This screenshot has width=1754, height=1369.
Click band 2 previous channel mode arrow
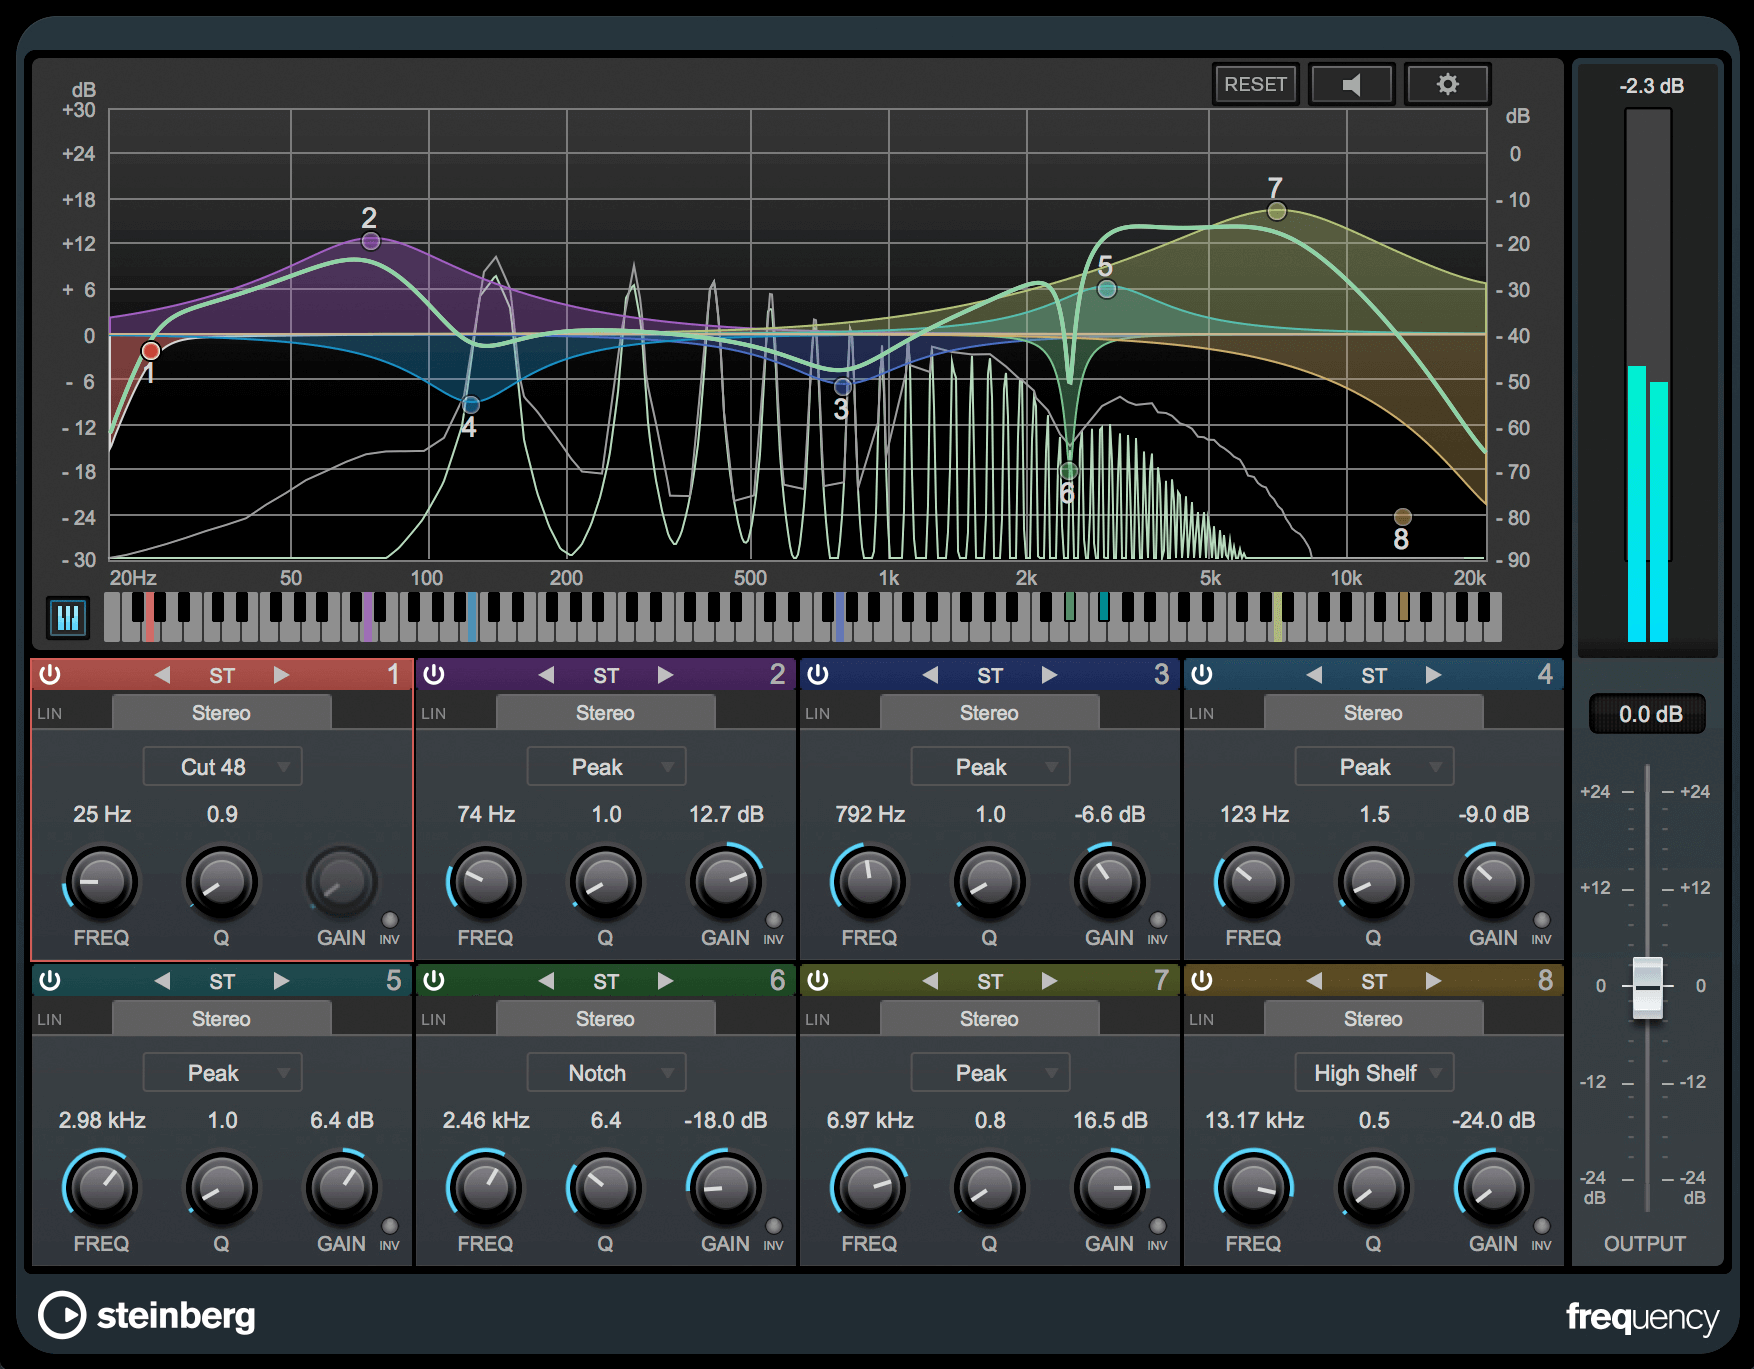tap(546, 675)
